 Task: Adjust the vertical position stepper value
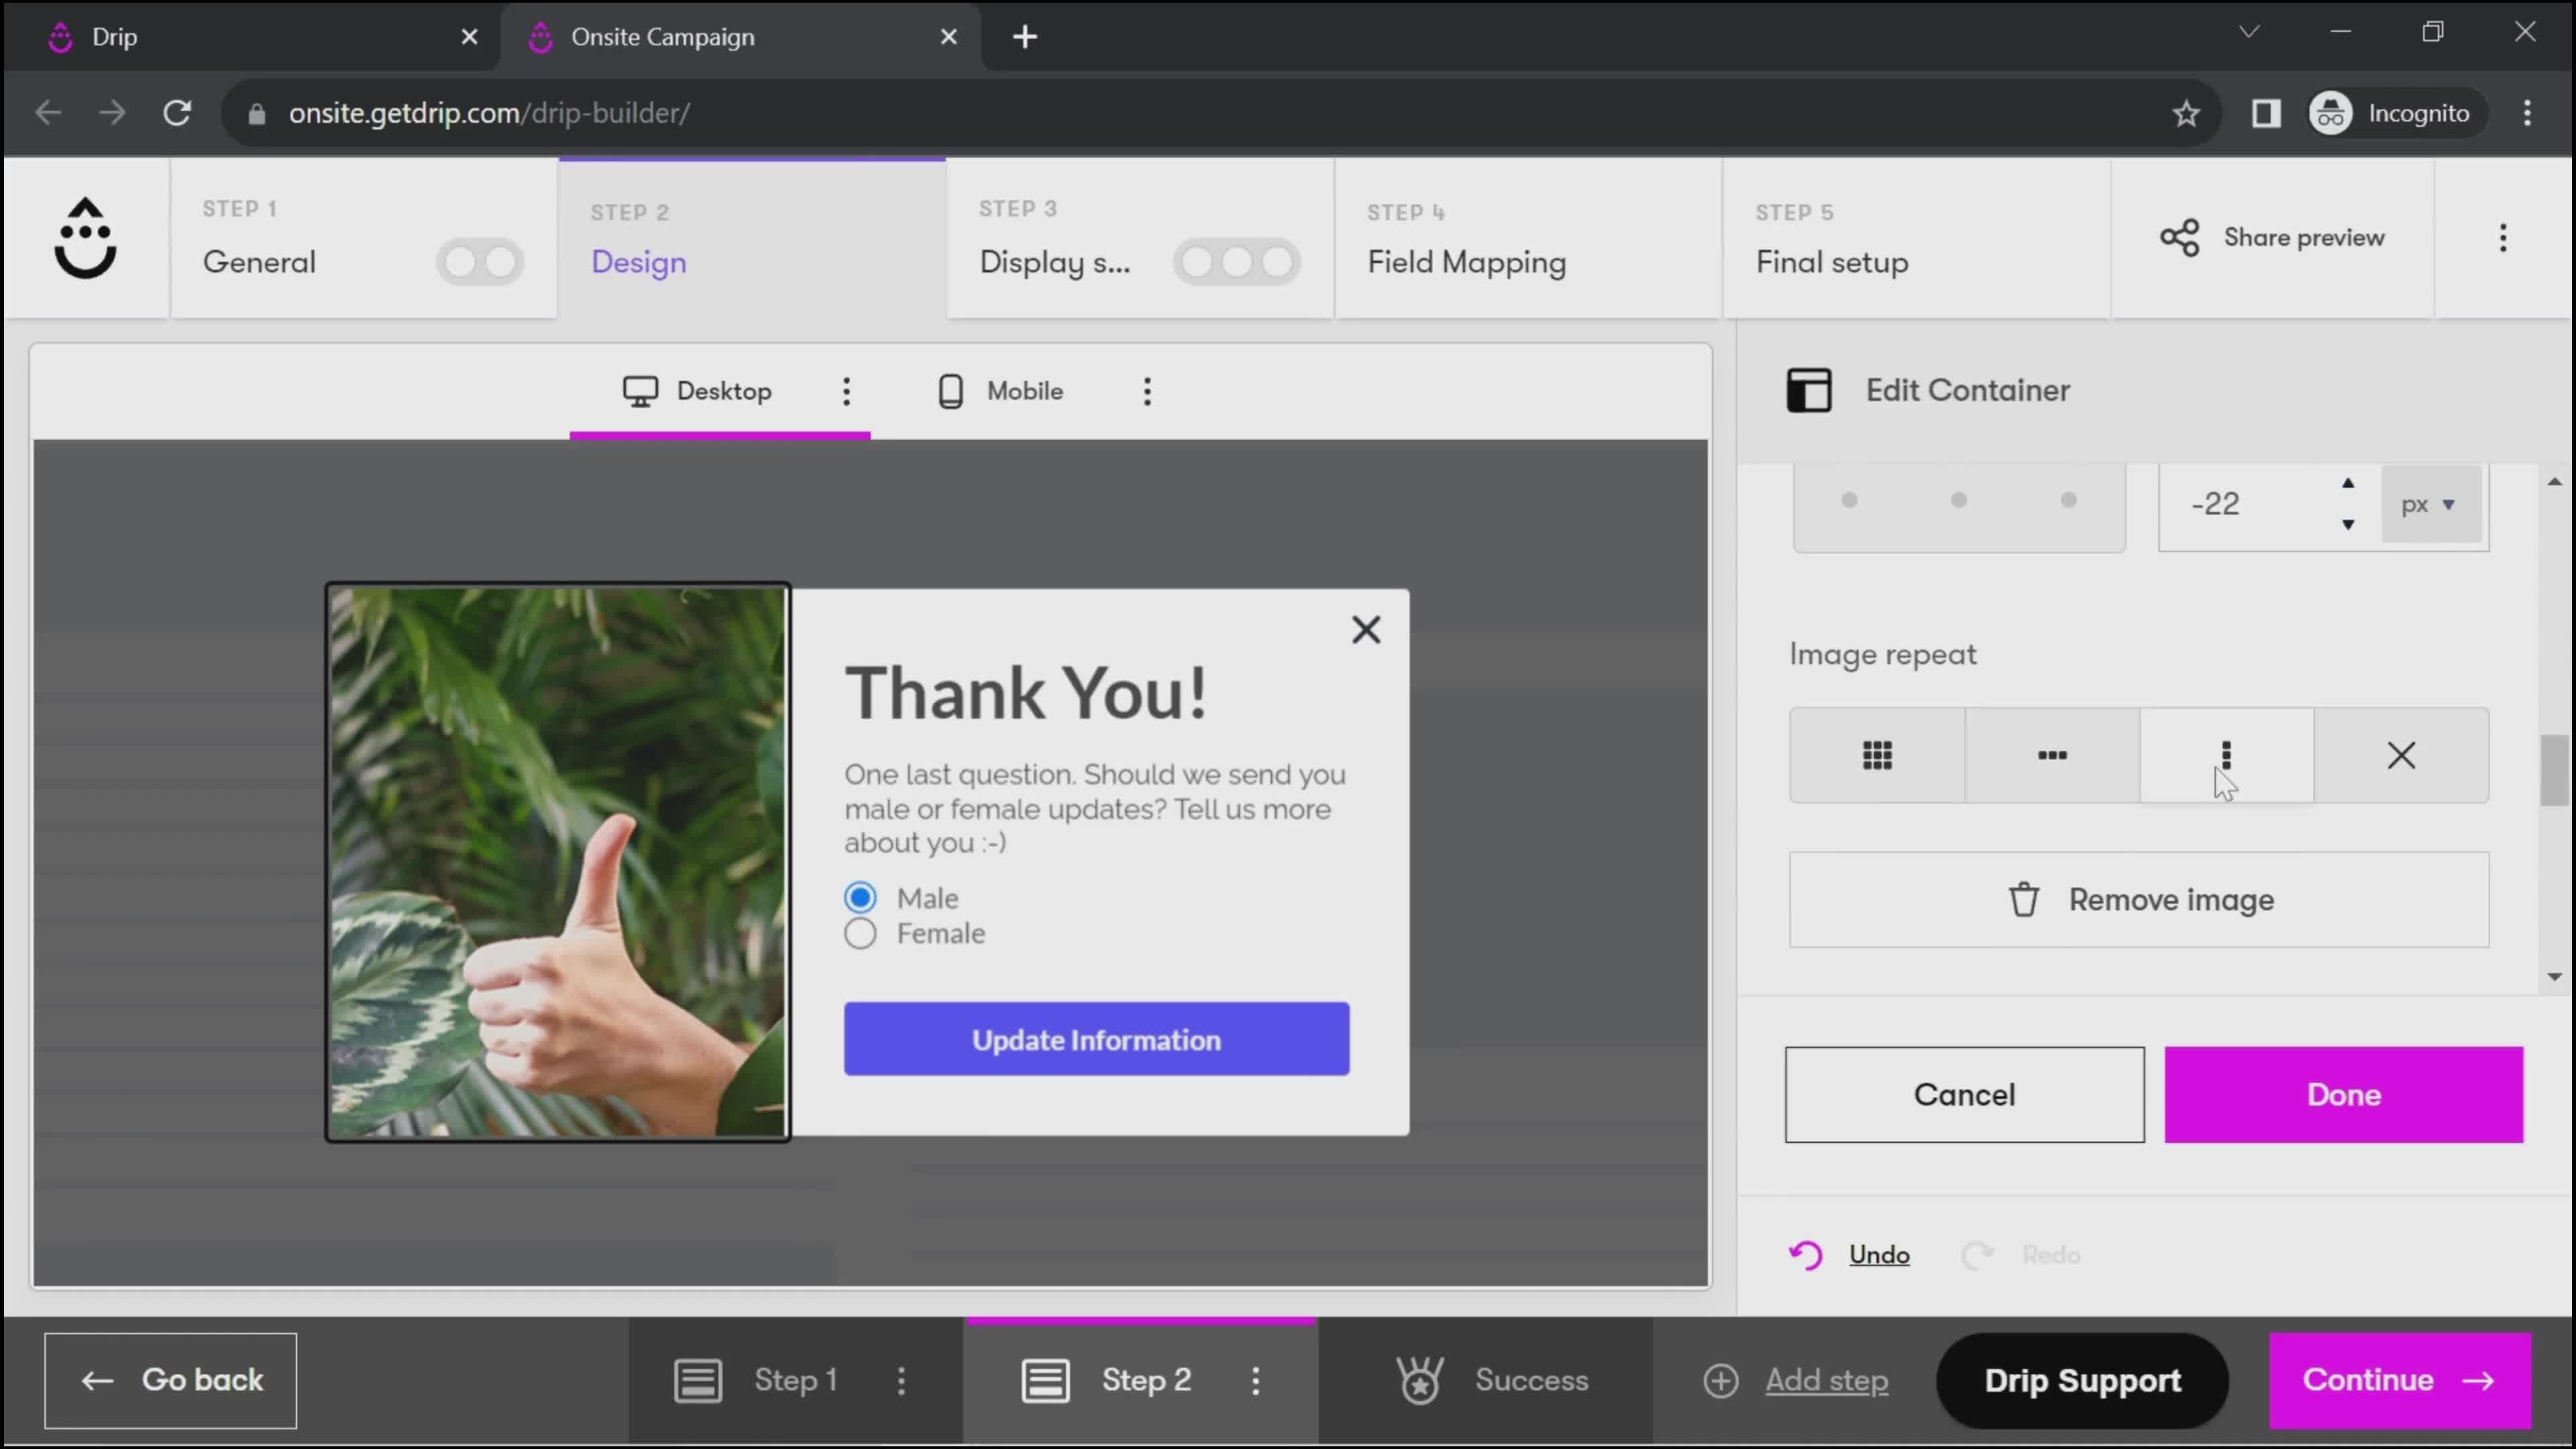pos(2348,502)
